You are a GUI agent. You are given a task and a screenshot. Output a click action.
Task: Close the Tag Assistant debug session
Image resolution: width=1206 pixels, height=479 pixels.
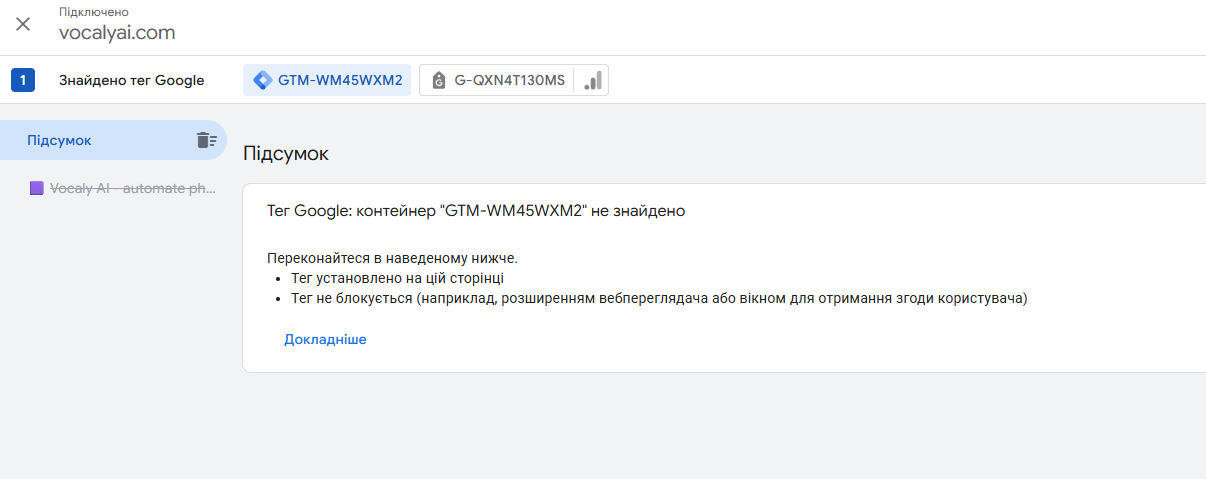(x=23, y=24)
